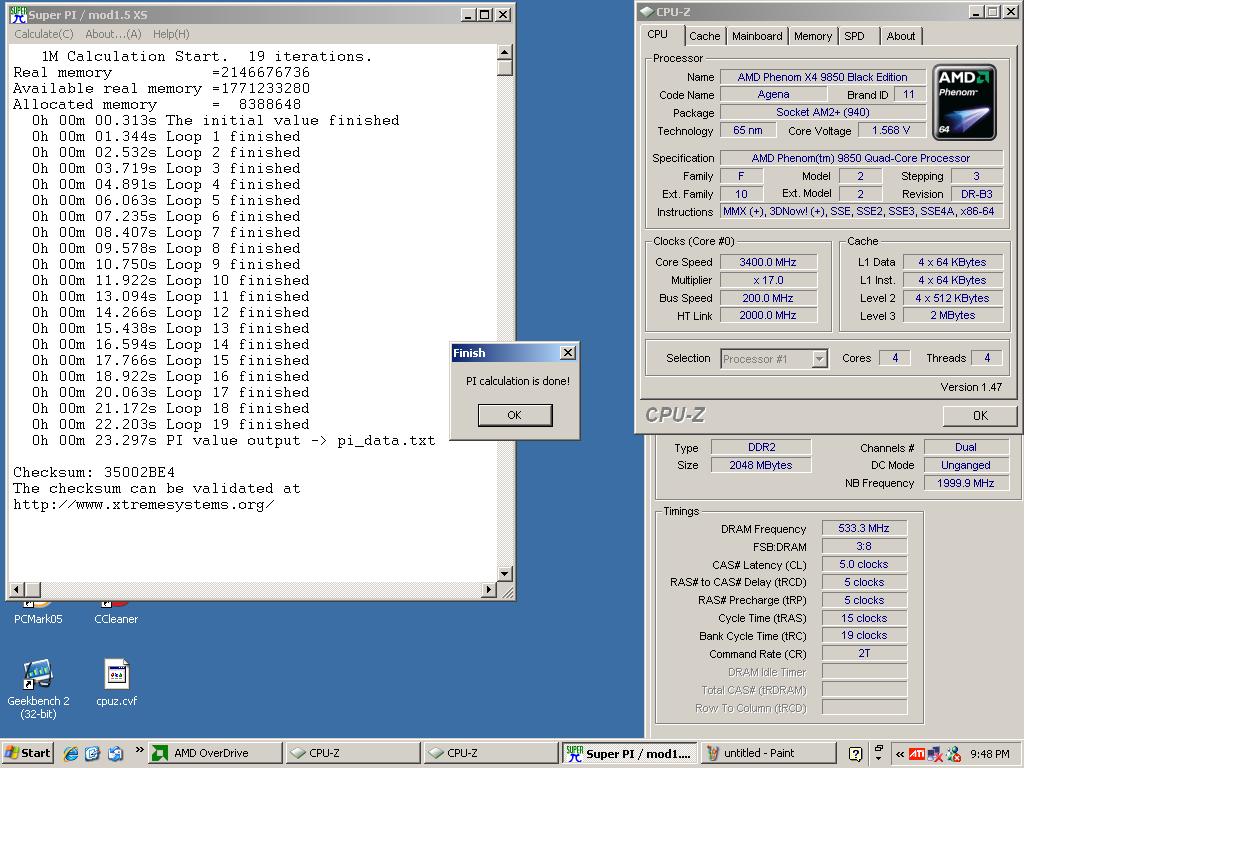This screenshot has width=1258, height=867.
Task: Click the CPU-Z title bar icon
Action: [646, 12]
